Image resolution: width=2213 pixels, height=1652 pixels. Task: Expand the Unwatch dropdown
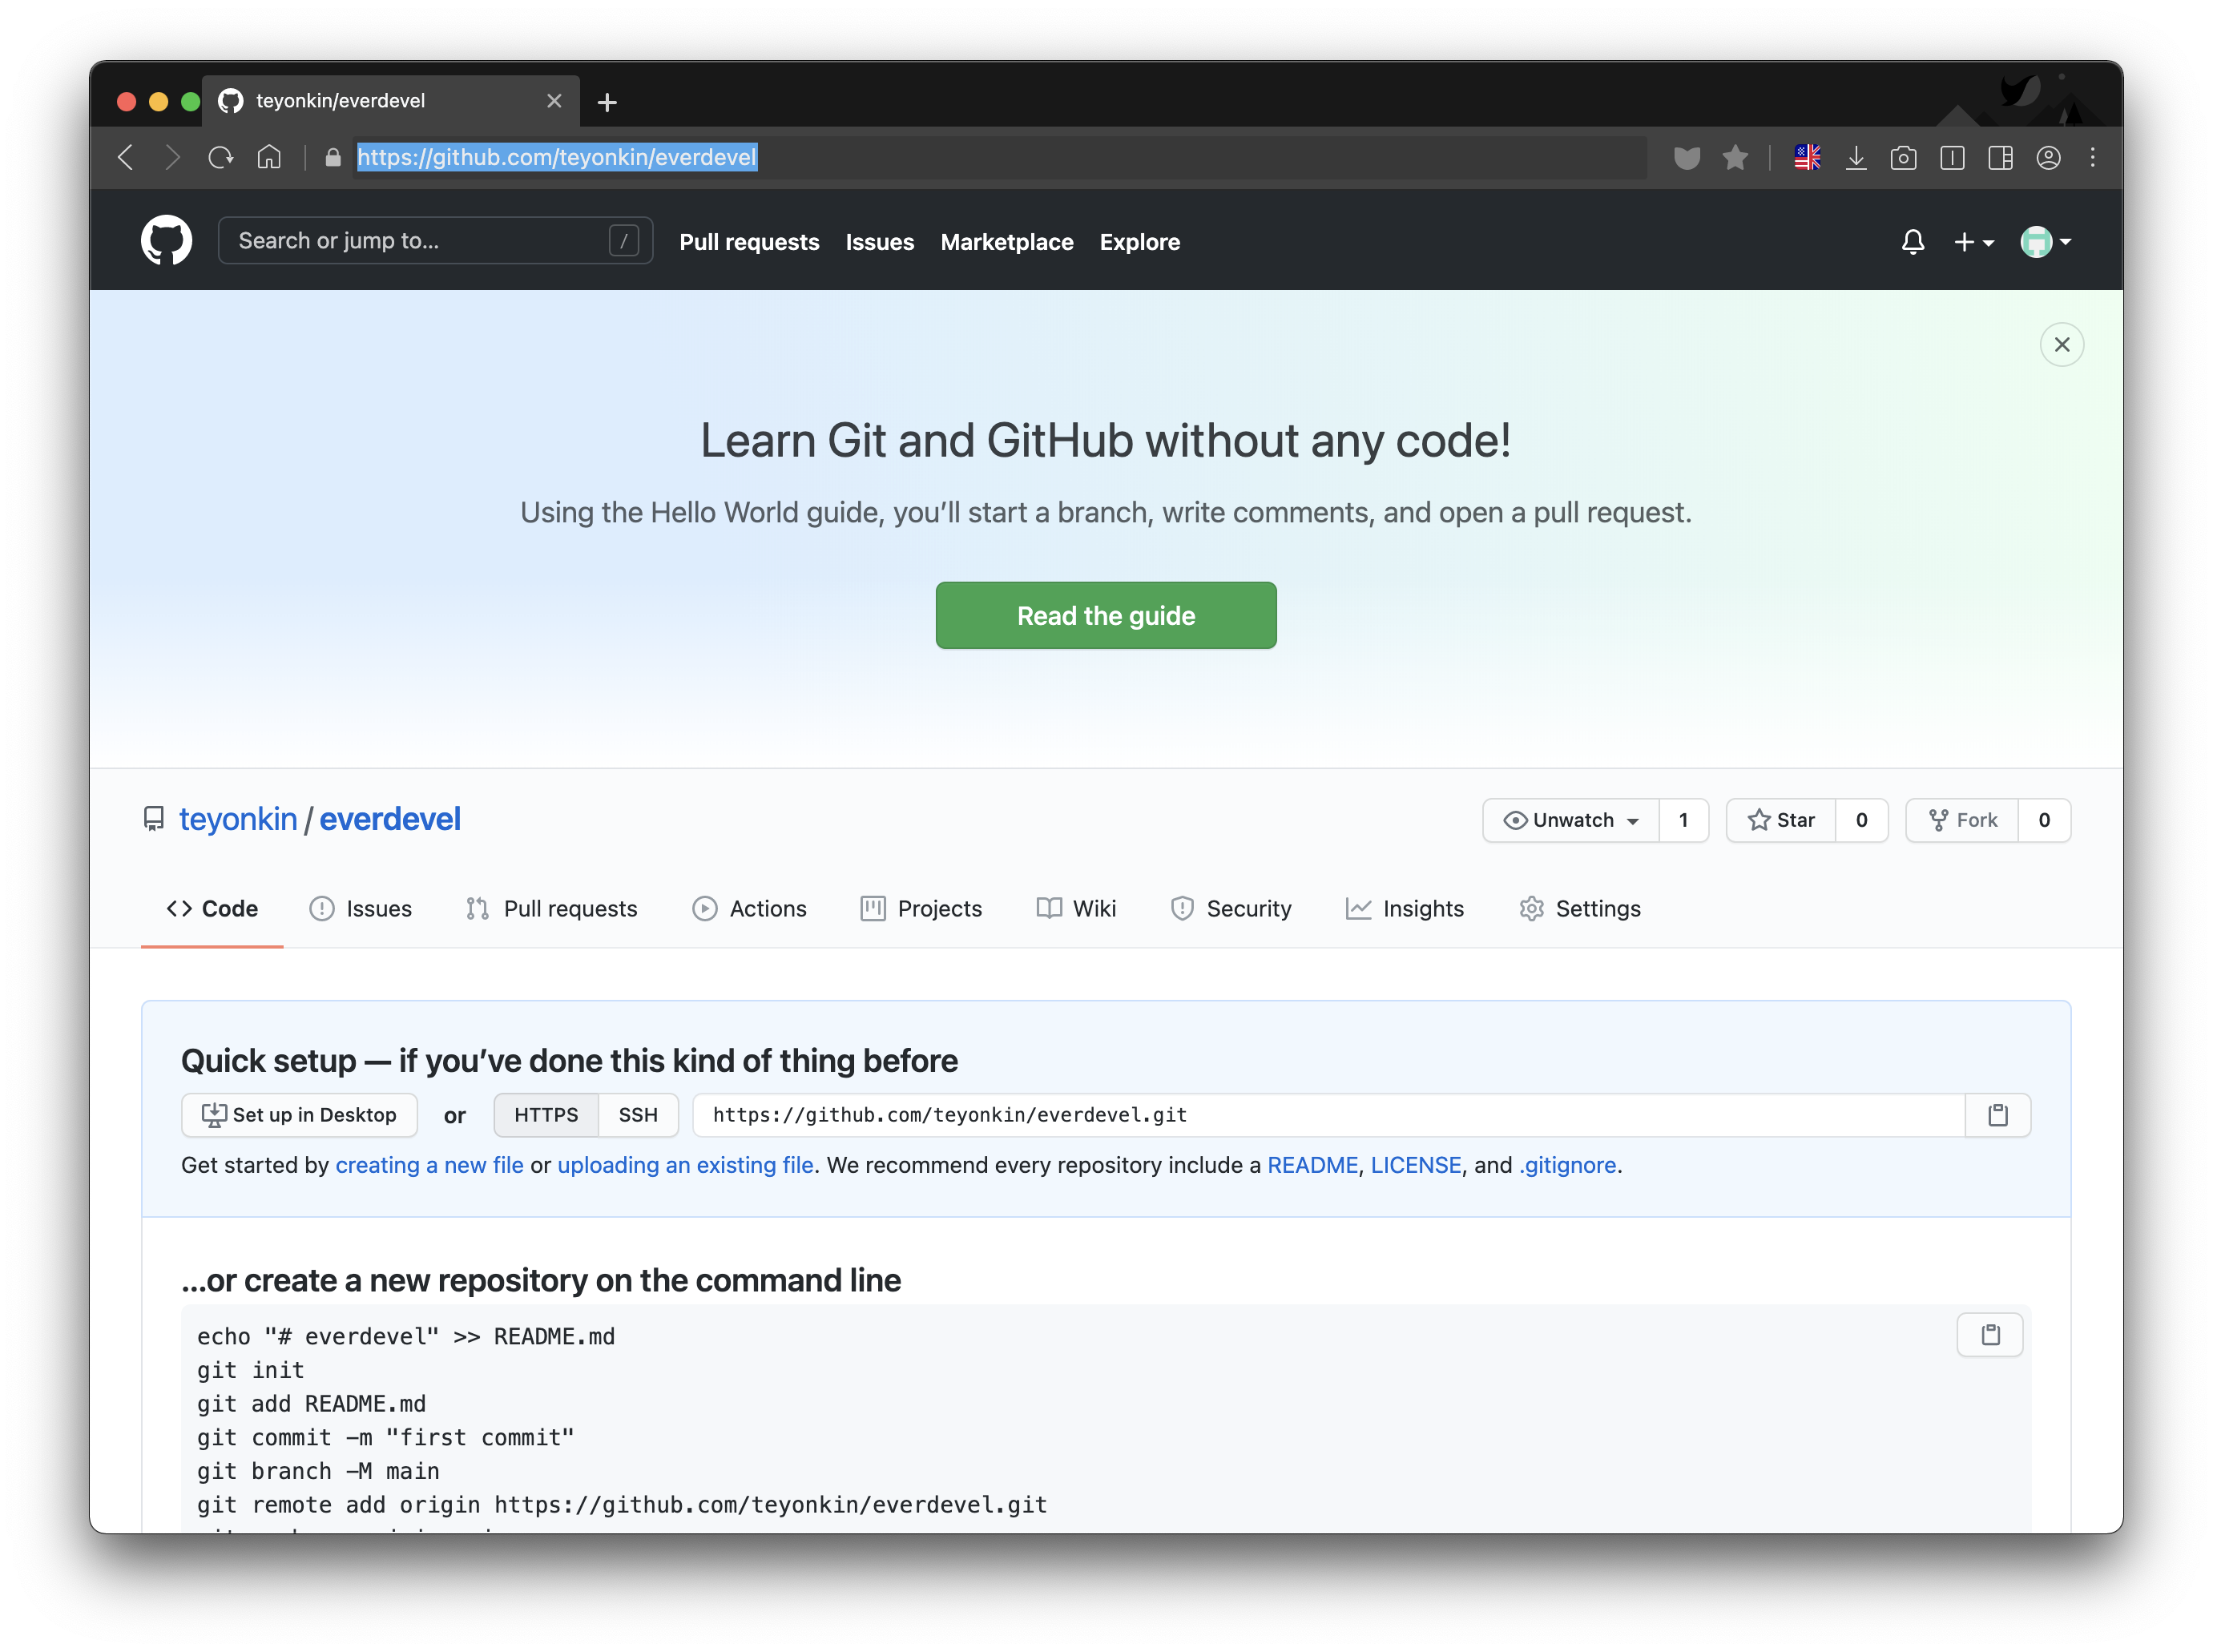(x=1571, y=820)
